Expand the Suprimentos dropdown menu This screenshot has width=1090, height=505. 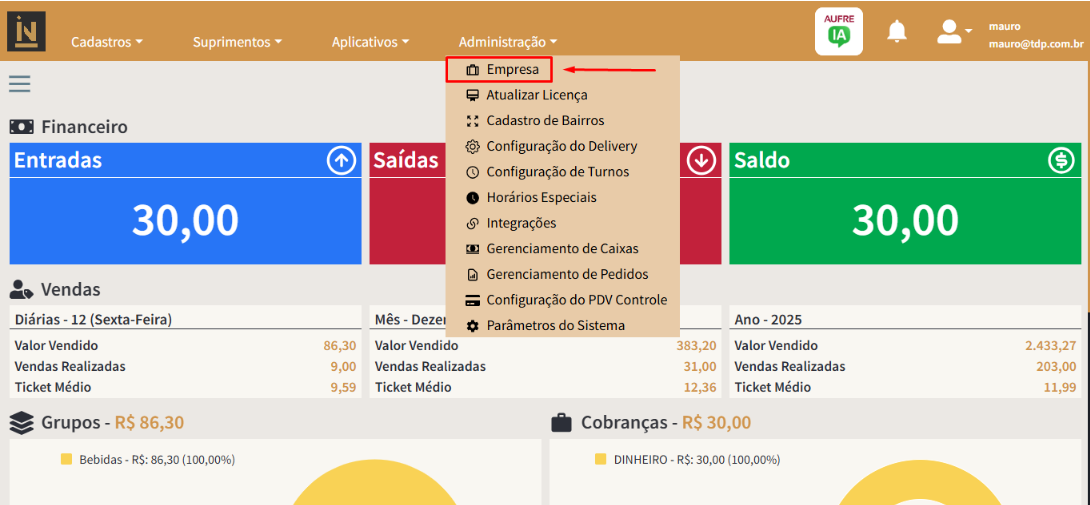(x=237, y=42)
